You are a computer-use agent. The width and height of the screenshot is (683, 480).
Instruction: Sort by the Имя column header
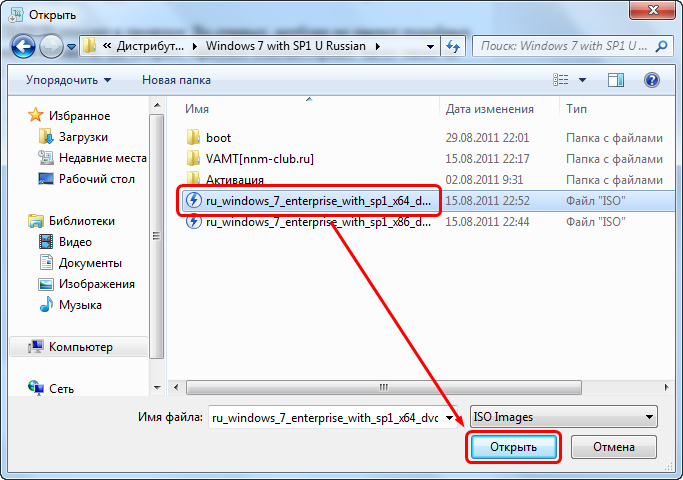(x=197, y=109)
